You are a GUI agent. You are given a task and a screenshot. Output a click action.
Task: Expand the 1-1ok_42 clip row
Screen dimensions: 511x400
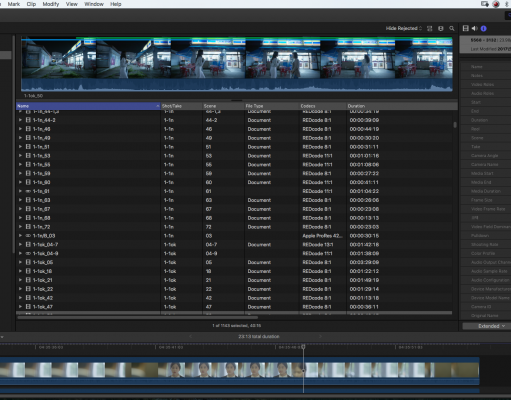point(20,298)
